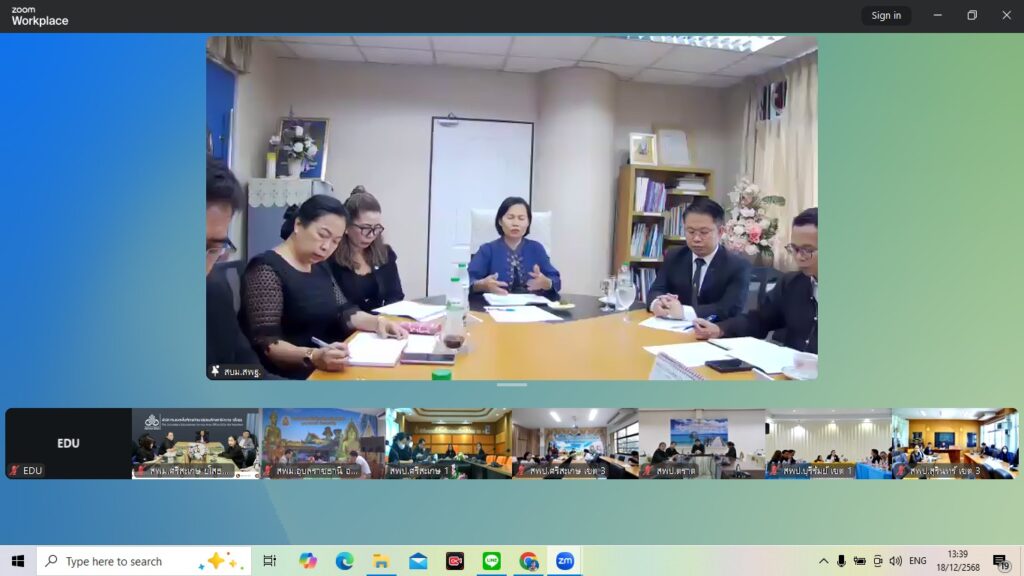The height and width of the screenshot is (576, 1024).
Task: Open the Mail app from taskbar
Action: pyautogui.click(x=418, y=561)
